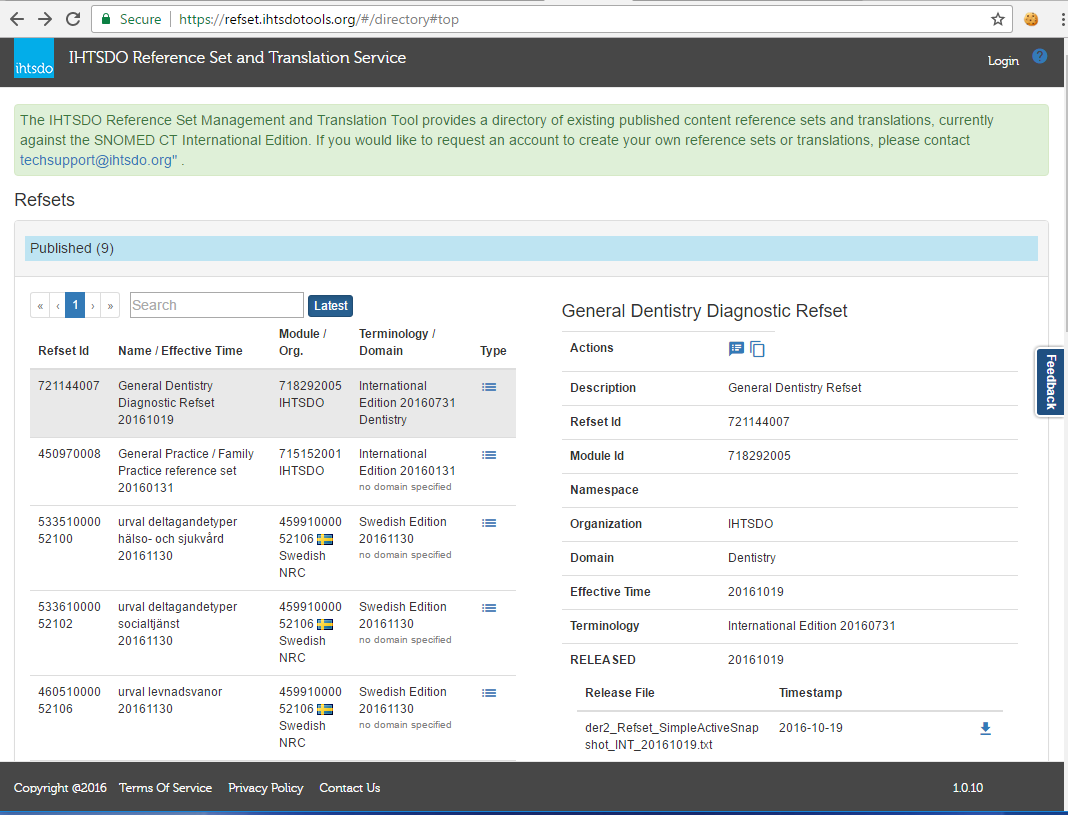This screenshot has height=815, width=1068.
Task: Click the green secure padlock icon
Action: tap(106, 19)
